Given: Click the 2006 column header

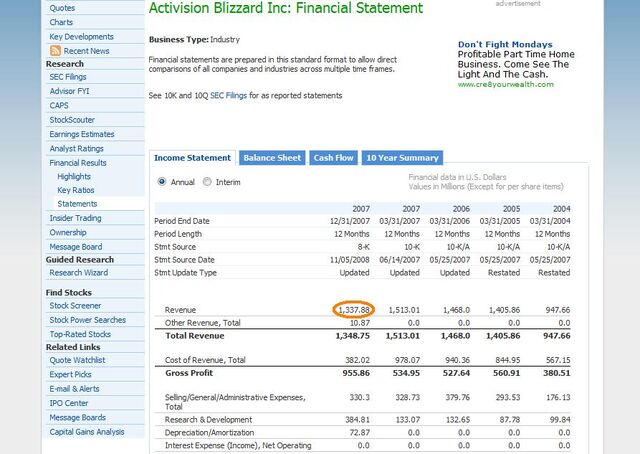Looking at the screenshot, I should [461, 209].
